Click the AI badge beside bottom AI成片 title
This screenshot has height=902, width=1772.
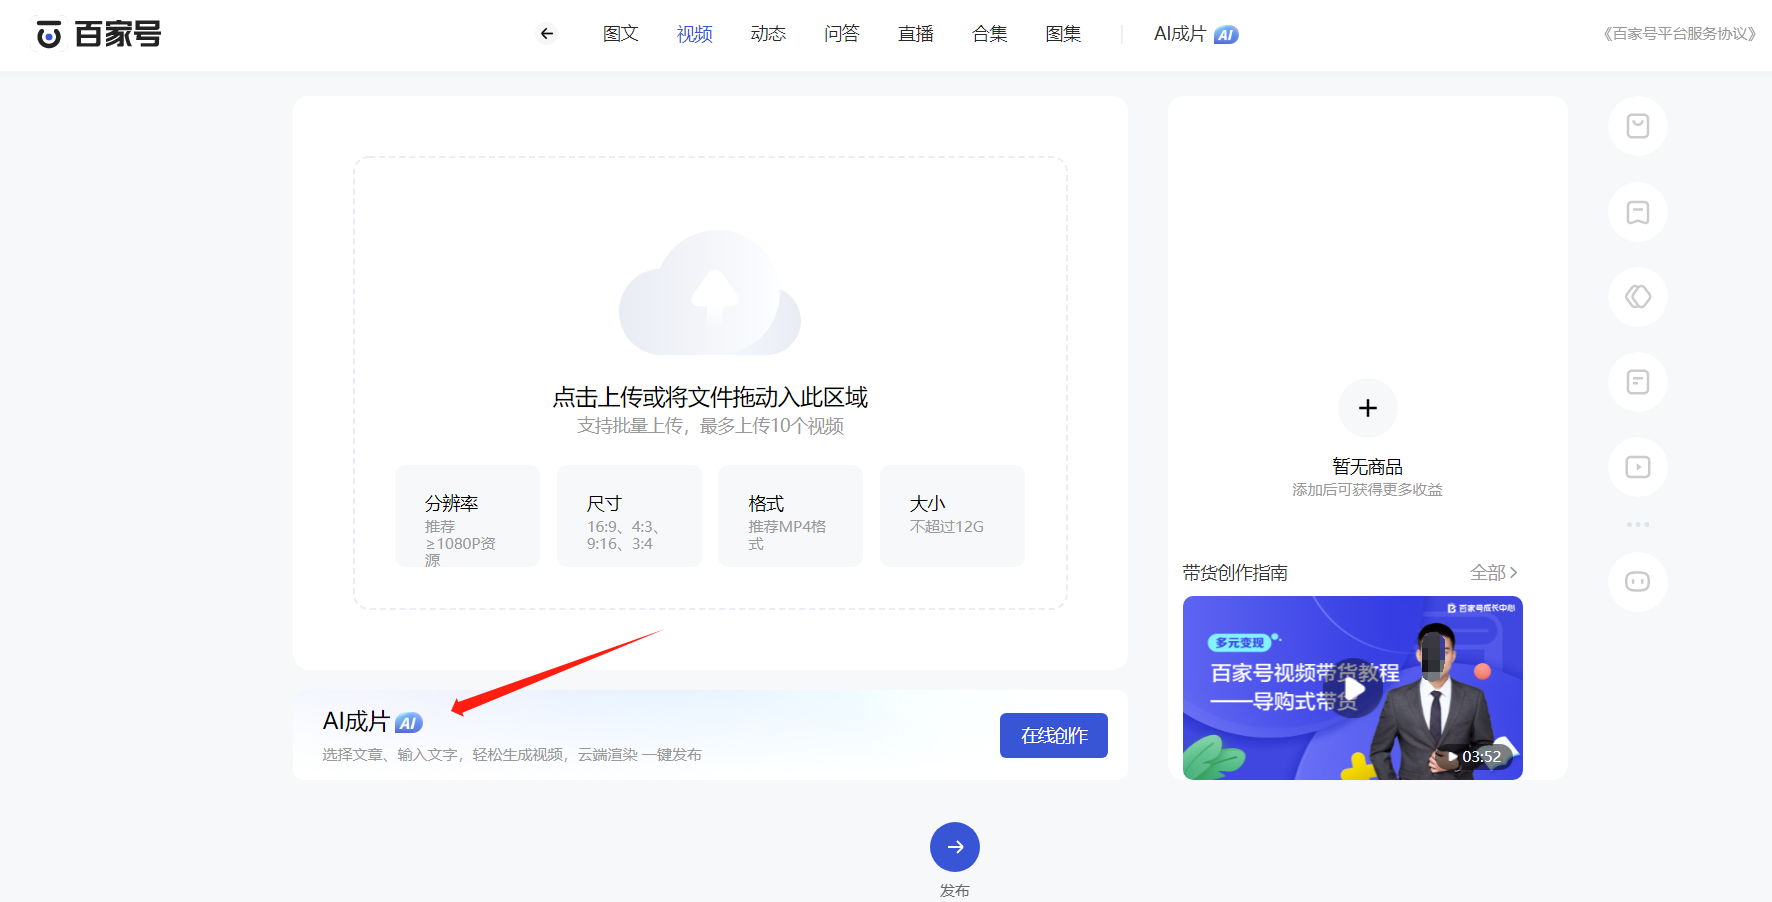(x=409, y=723)
